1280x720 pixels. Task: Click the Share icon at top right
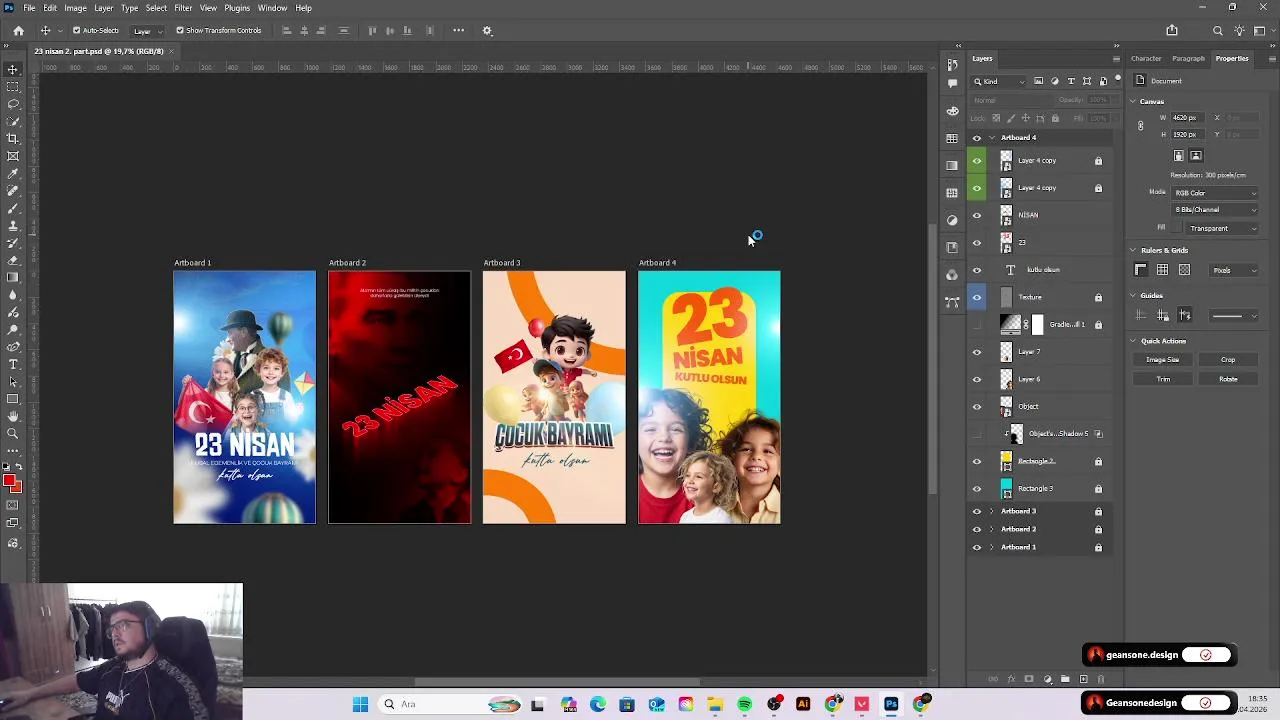tap(1172, 30)
